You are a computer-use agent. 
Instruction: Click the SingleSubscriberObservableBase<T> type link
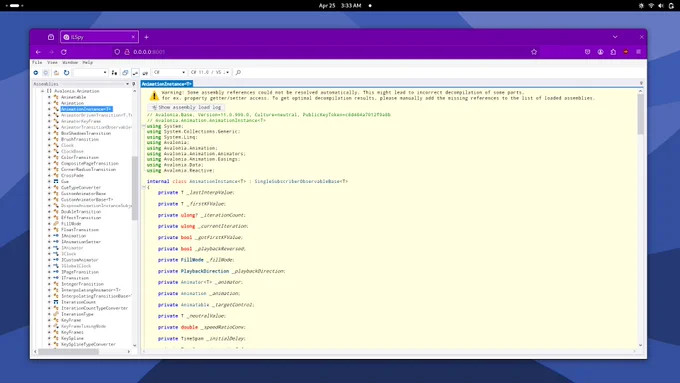click(301, 181)
